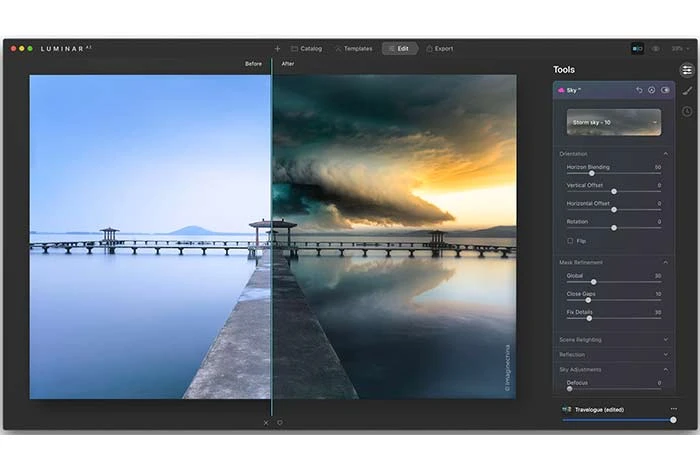Select the brush local masking icon
The height and width of the screenshot is (470, 700).
687,91
